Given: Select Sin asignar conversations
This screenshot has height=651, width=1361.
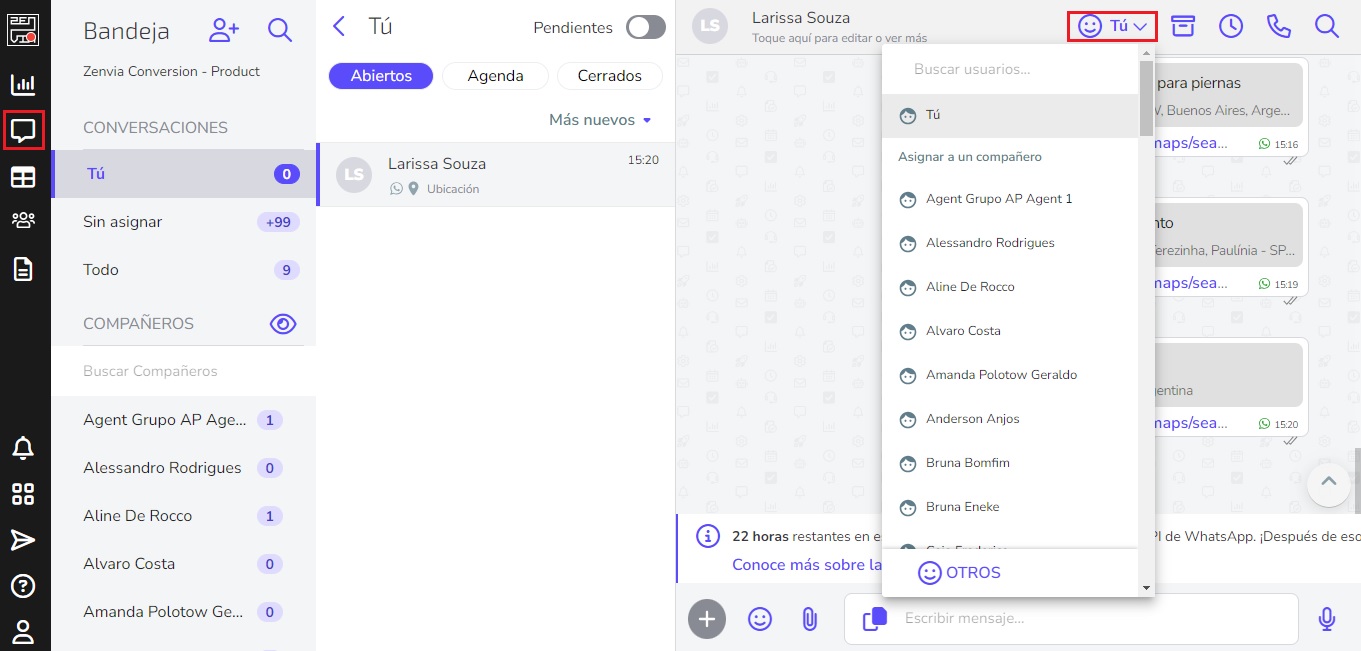Looking at the screenshot, I should tap(184, 222).
